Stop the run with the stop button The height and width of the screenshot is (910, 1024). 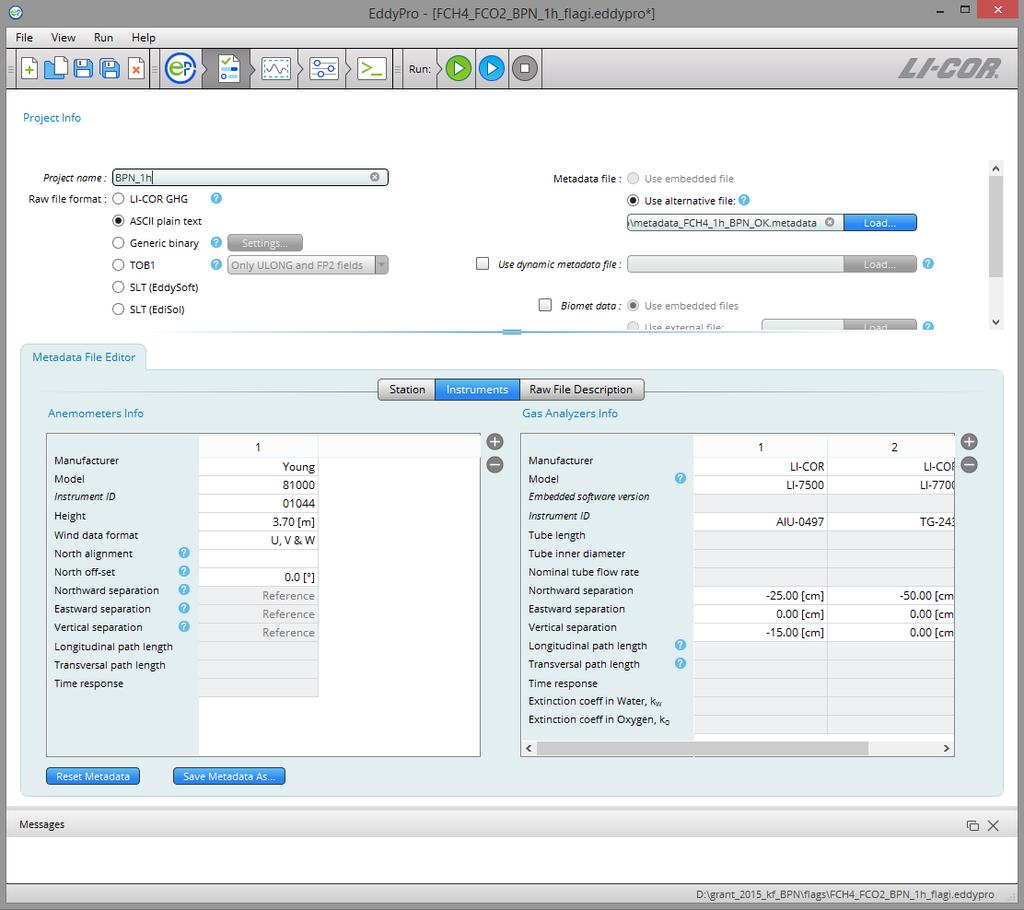click(x=524, y=68)
